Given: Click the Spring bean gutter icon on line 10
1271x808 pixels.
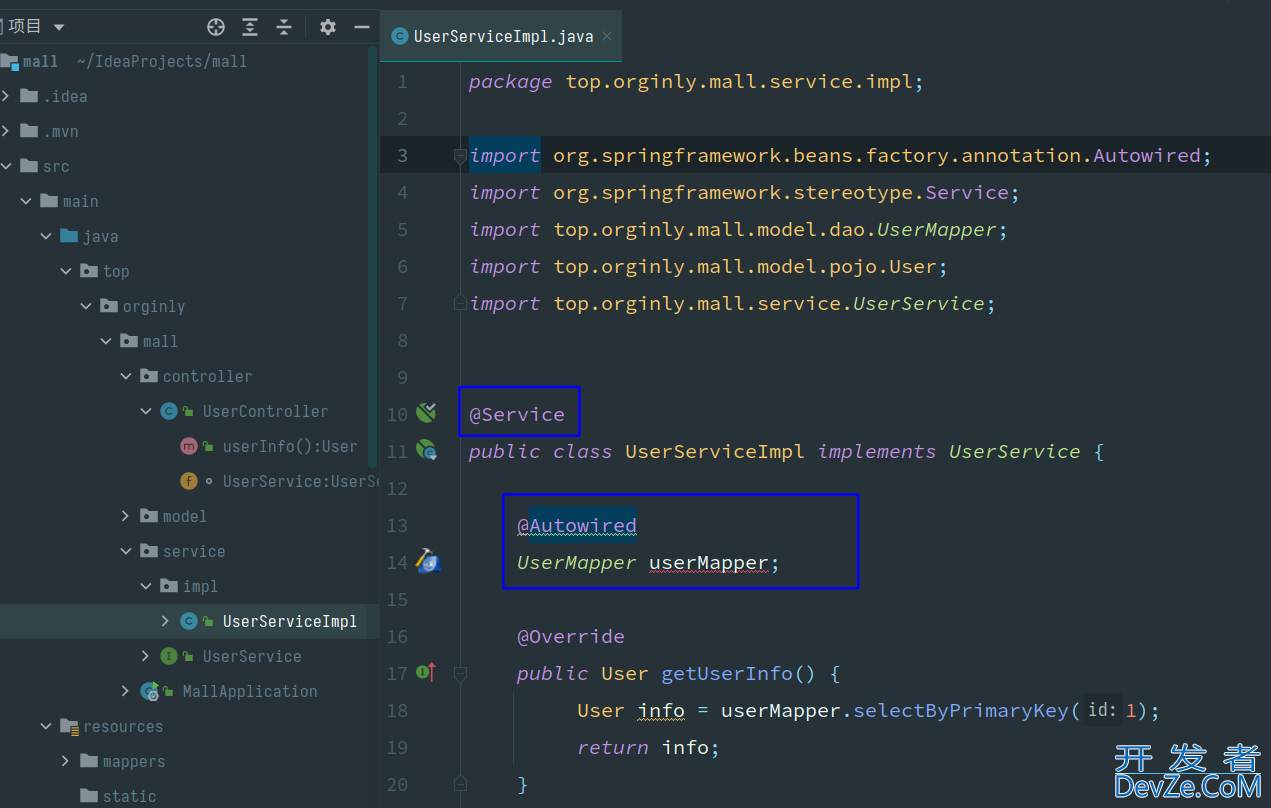Looking at the screenshot, I should pos(427,413).
